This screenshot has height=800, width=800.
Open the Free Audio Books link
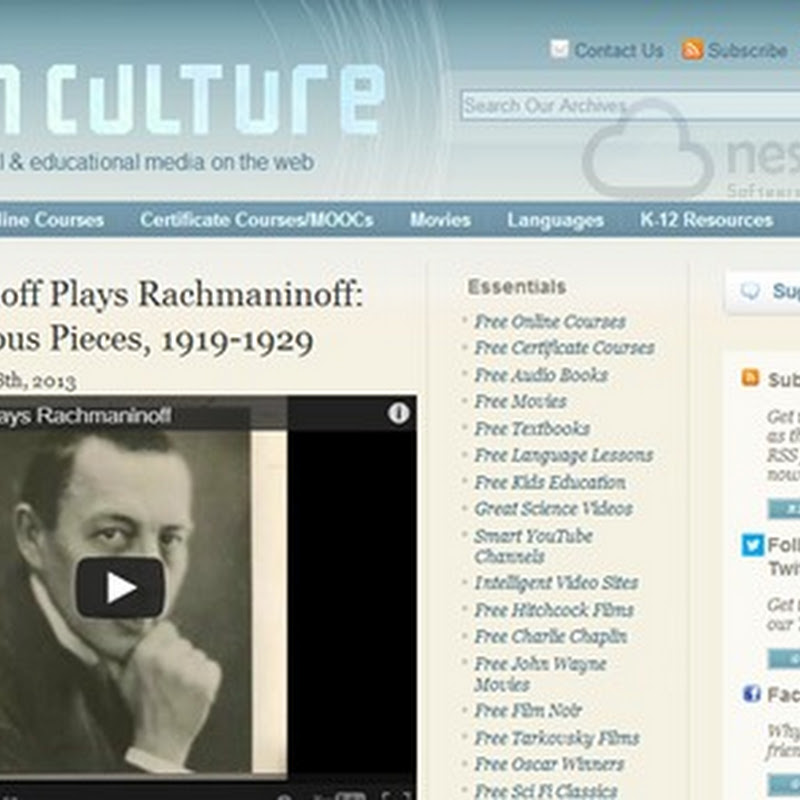[541, 375]
